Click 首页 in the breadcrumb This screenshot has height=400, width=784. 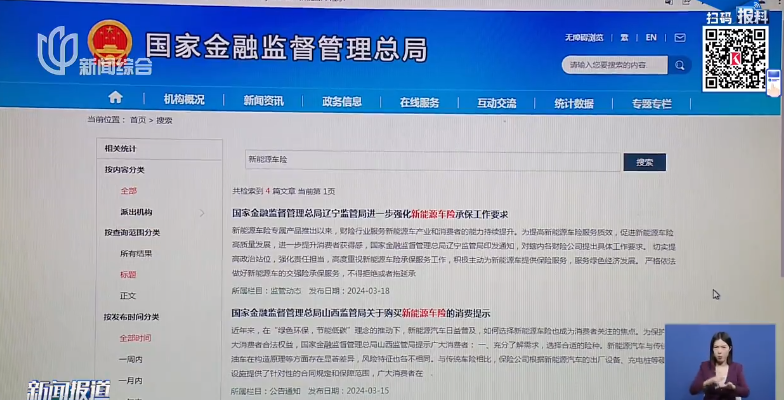138,120
